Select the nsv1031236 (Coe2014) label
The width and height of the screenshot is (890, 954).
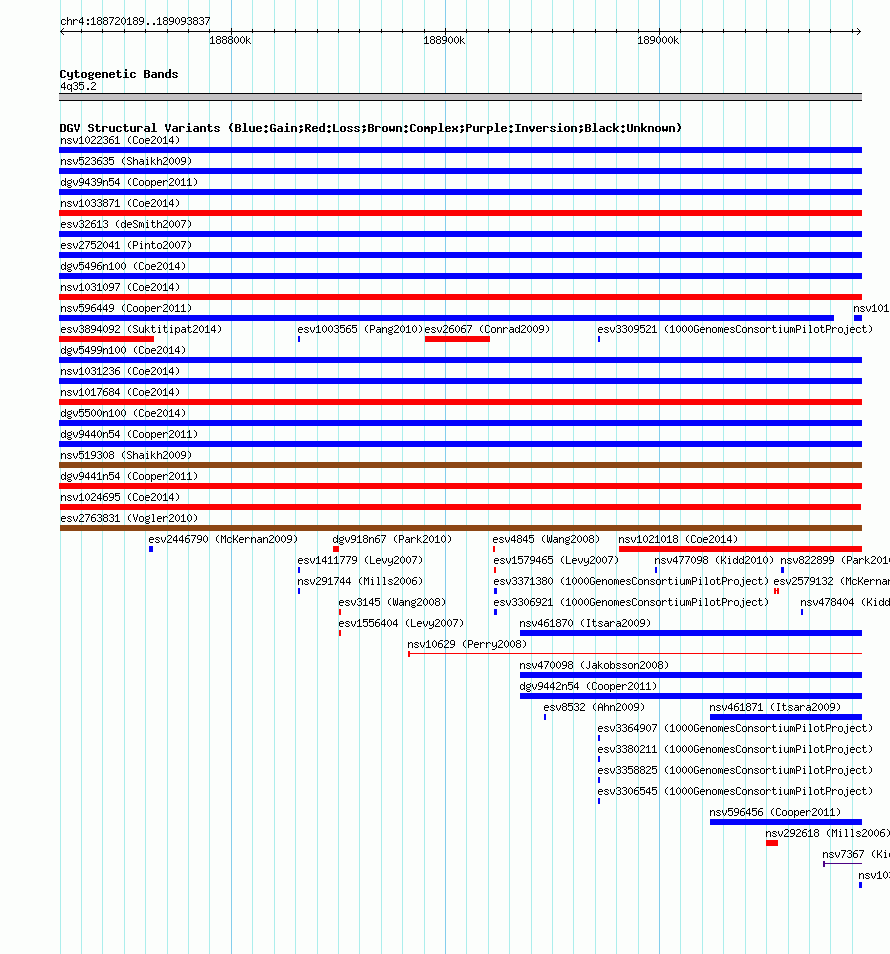click(120, 371)
